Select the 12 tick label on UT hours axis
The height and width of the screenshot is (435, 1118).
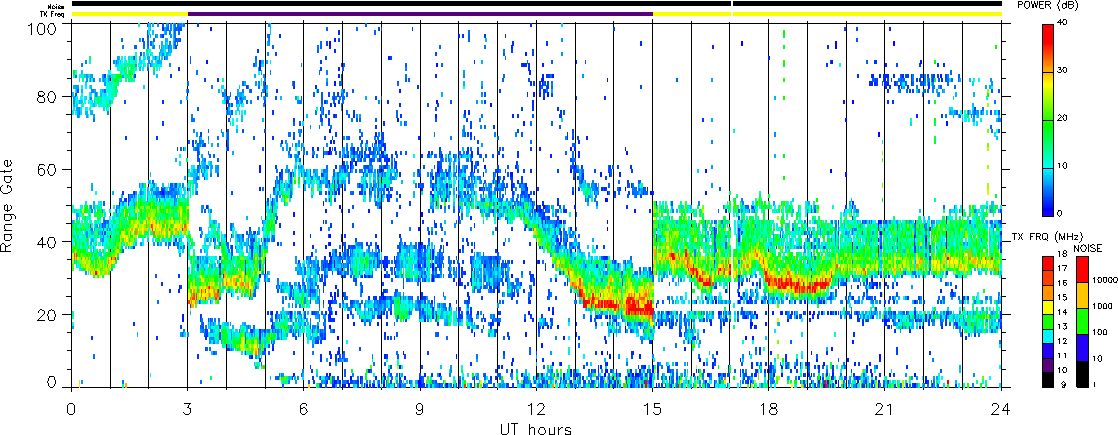click(536, 409)
